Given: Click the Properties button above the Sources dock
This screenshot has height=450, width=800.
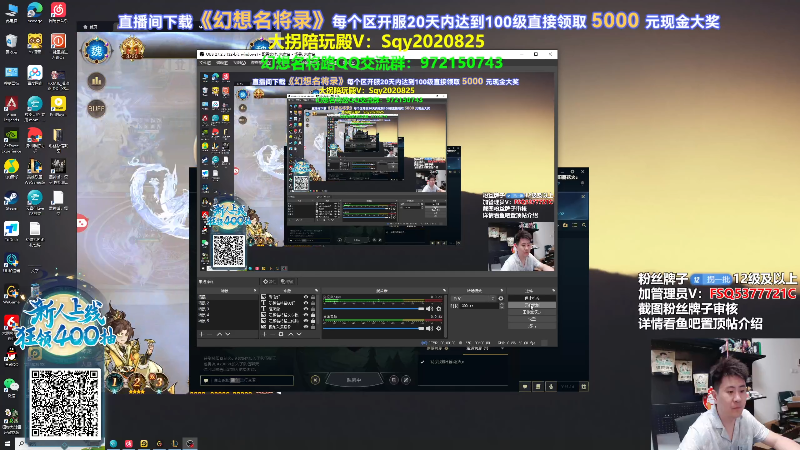Looking at the screenshot, I should [x=269, y=282].
